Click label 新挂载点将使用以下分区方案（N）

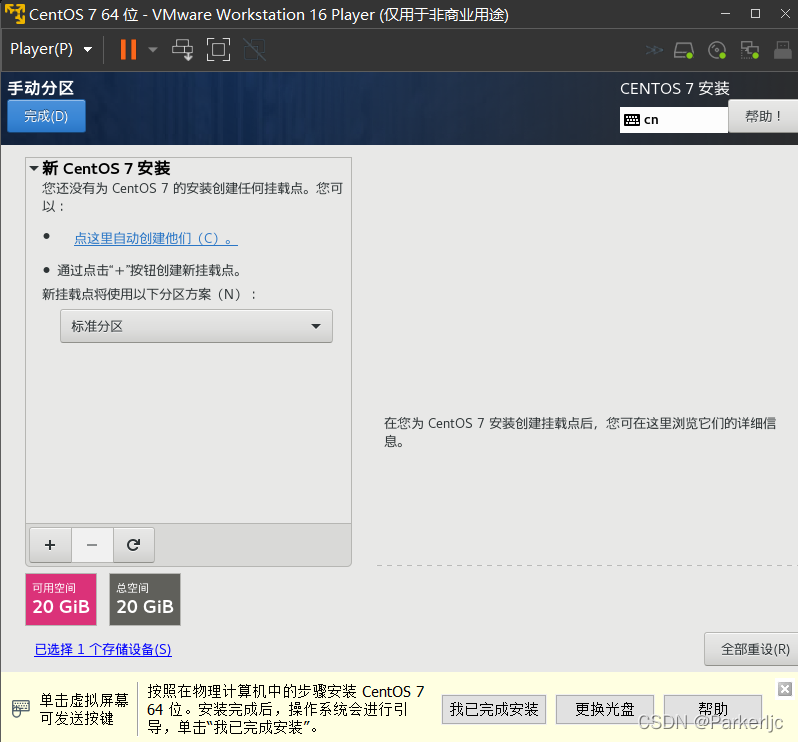pos(150,294)
